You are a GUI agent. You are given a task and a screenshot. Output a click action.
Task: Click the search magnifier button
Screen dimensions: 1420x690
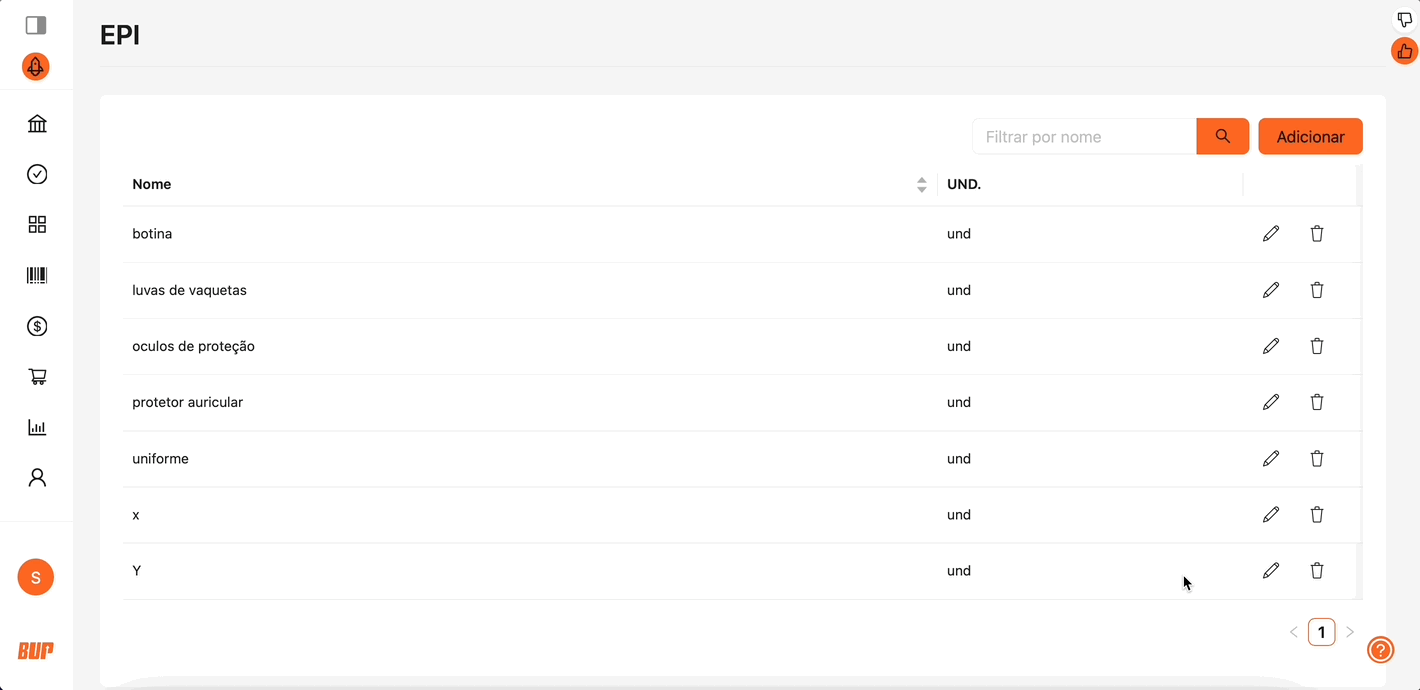(1222, 136)
